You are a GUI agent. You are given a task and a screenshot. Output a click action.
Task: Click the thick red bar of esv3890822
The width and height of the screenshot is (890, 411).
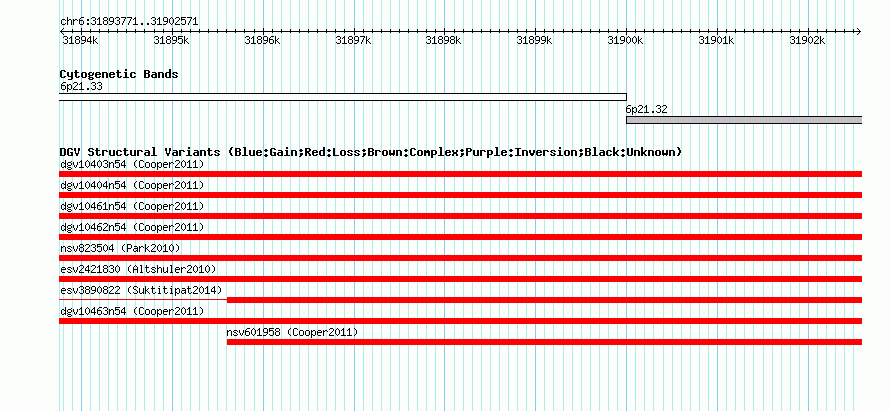(x=544, y=300)
